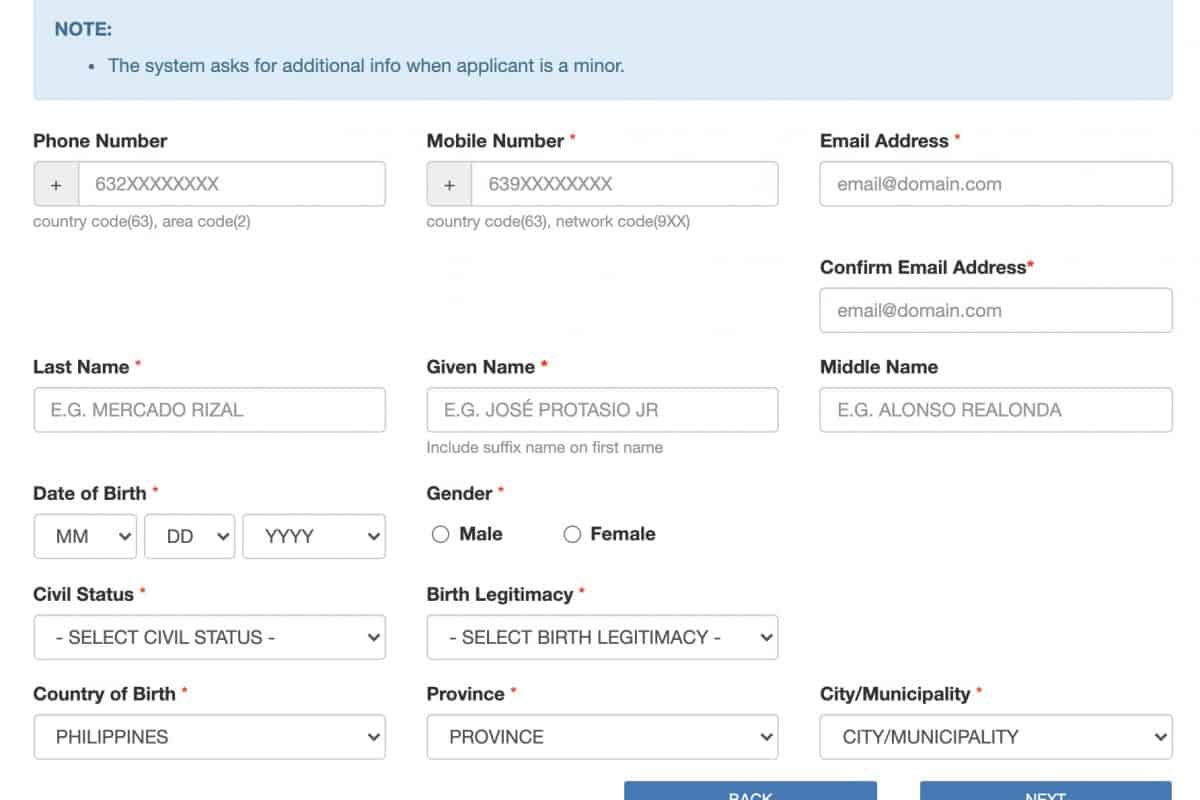Open the City/Municipality dropdown
The image size is (1200, 800).
(995, 738)
